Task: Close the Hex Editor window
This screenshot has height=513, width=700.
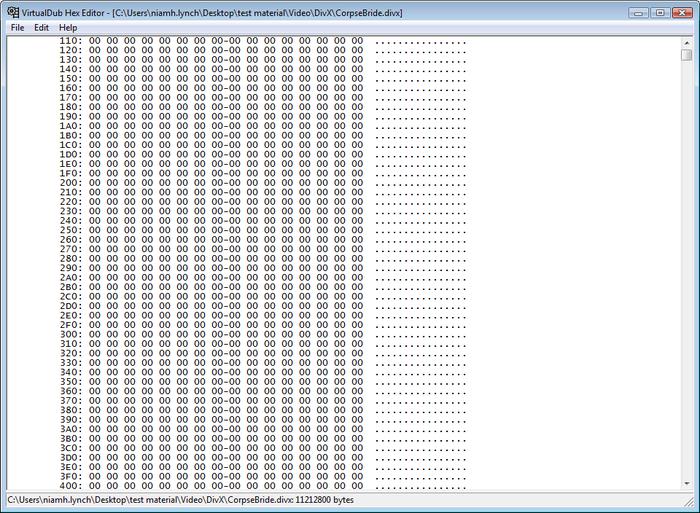Action: click(682, 13)
